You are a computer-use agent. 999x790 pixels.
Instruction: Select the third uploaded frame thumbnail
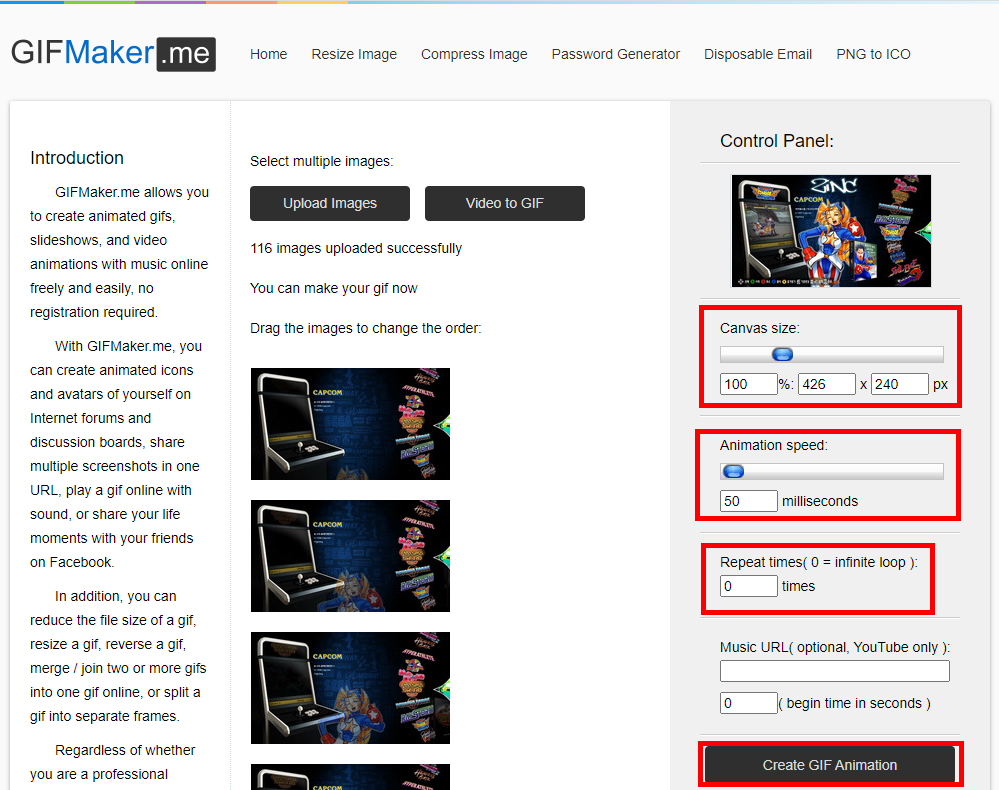(350, 687)
